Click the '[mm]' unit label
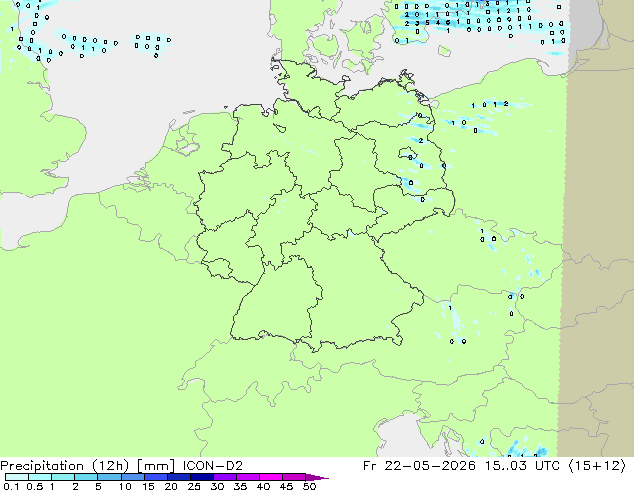 click(156, 466)
